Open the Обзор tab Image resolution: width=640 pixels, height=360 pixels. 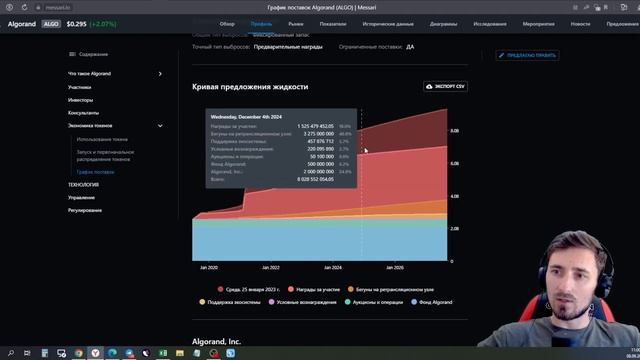click(x=227, y=24)
